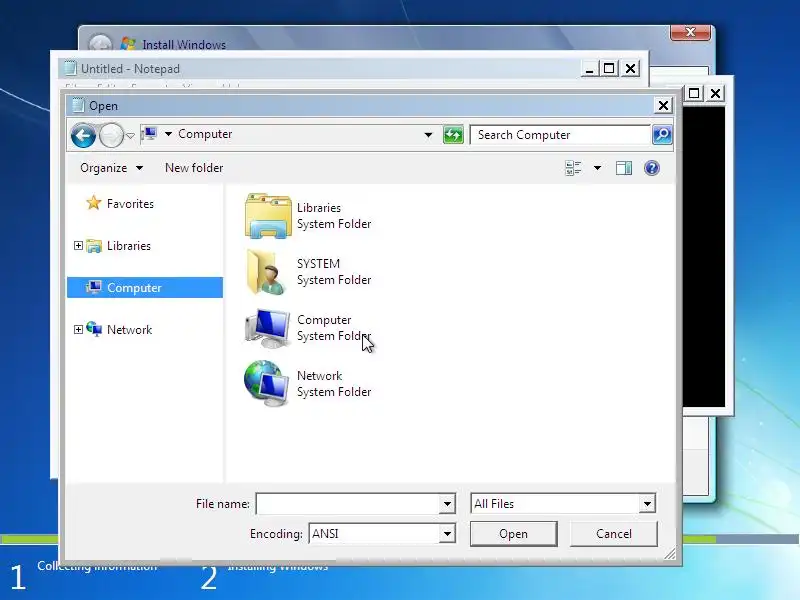800x600 pixels.
Task: Maximize the black command prompt window
Action: pos(694,93)
